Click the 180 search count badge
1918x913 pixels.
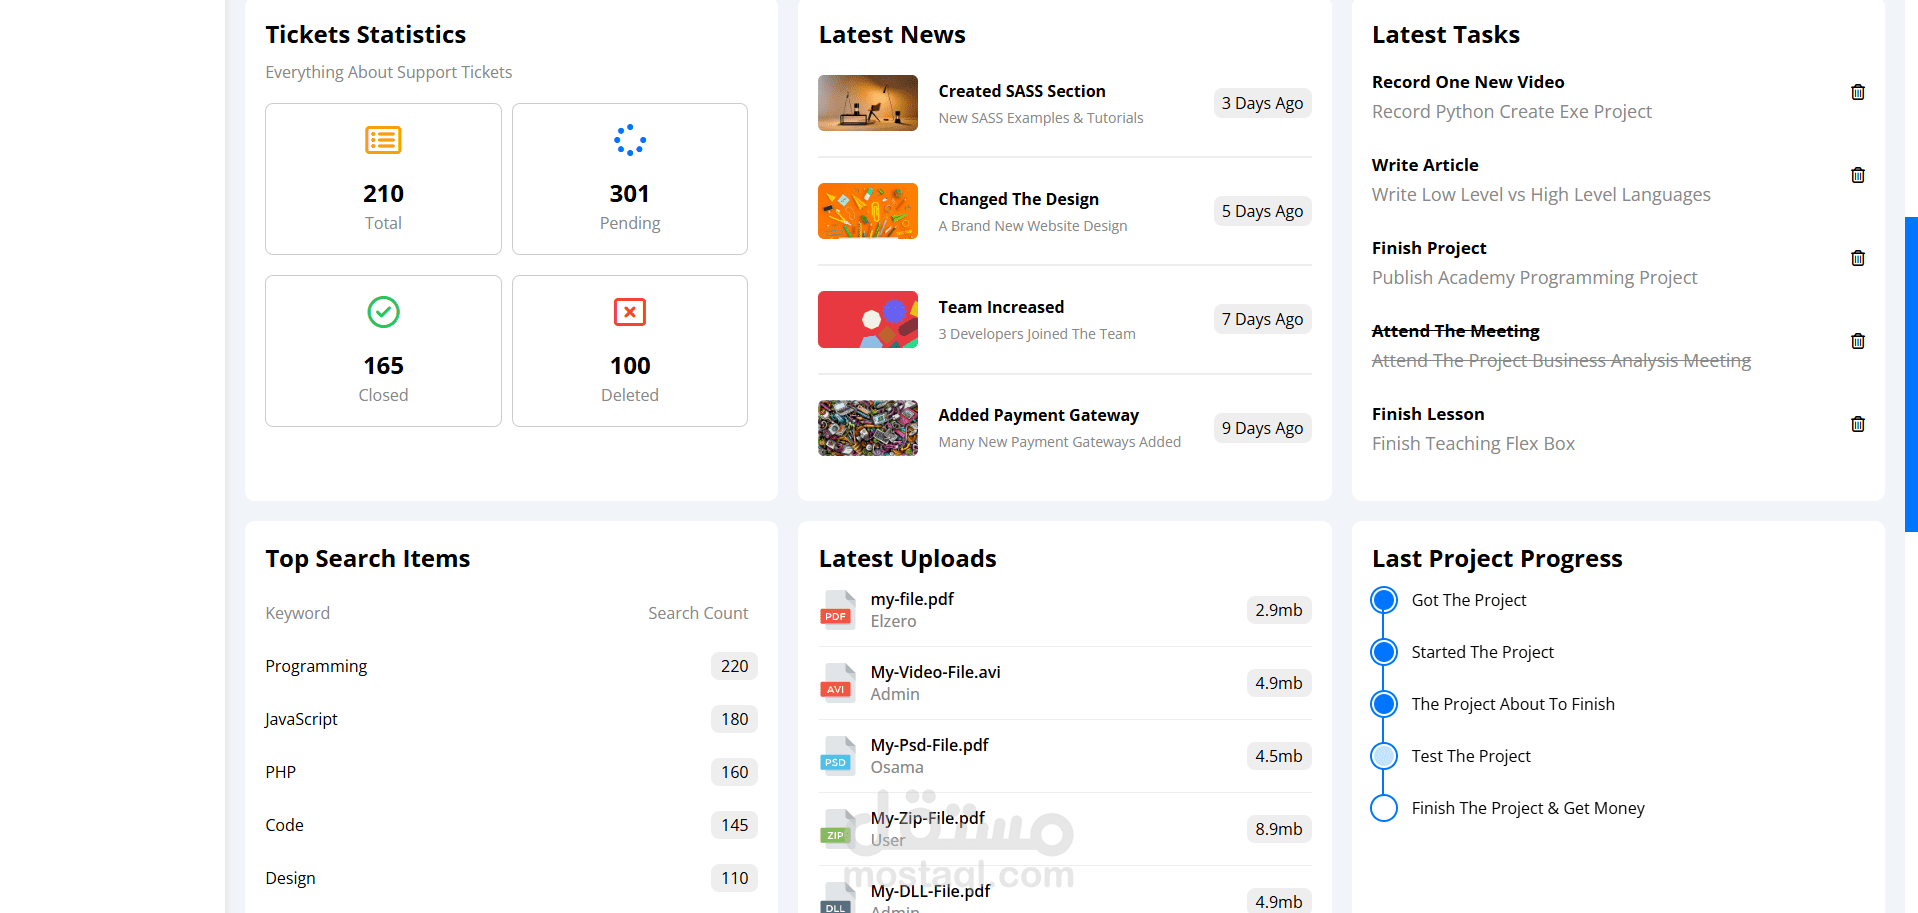(x=734, y=719)
